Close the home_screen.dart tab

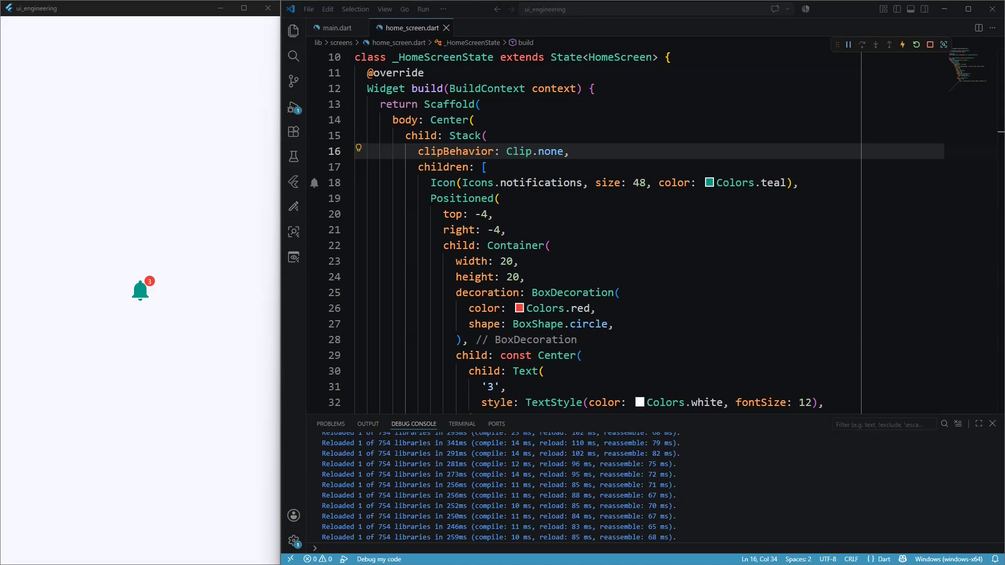pyautogui.click(x=446, y=28)
